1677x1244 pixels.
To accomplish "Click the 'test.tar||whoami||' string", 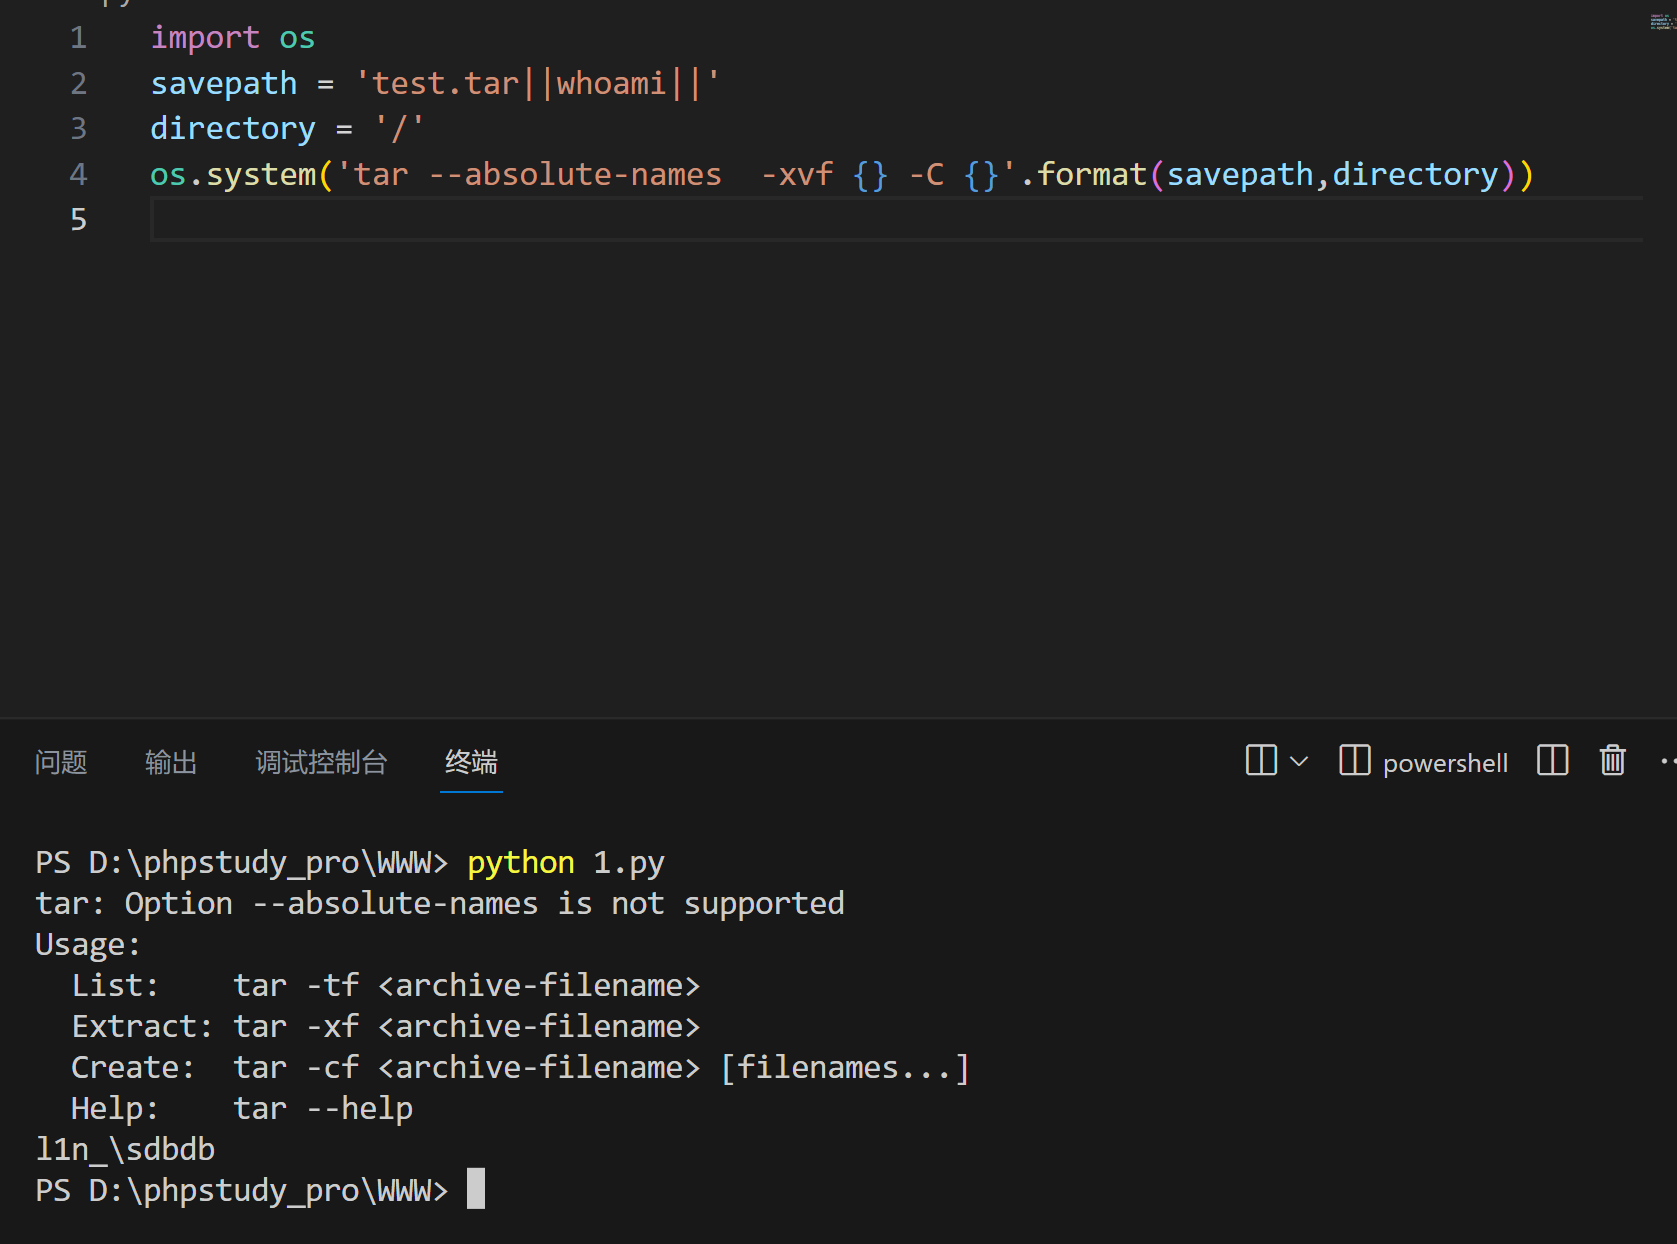I will (x=538, y=84).
